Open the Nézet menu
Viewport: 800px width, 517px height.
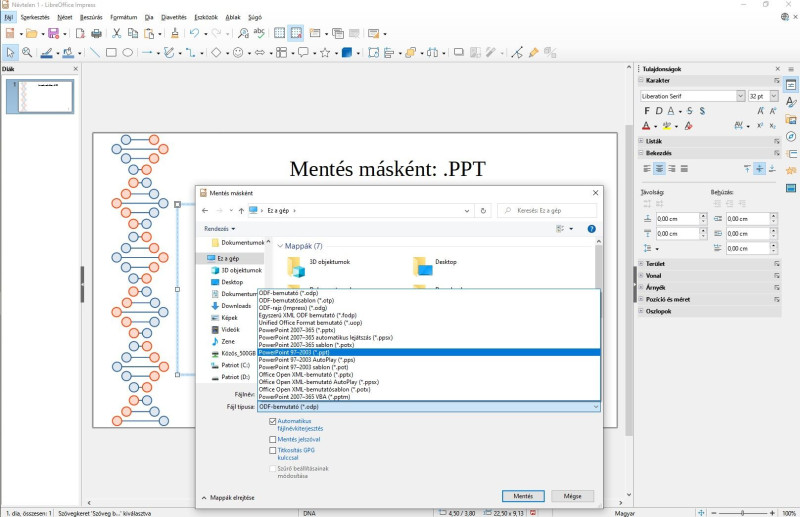tap(65, 17)
